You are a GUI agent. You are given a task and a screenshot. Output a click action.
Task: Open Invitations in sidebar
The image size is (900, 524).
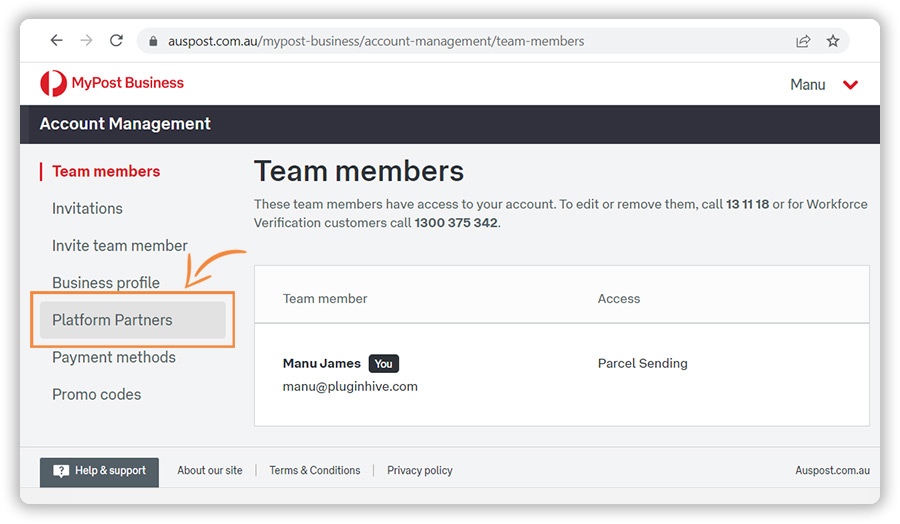click(87, 208)
